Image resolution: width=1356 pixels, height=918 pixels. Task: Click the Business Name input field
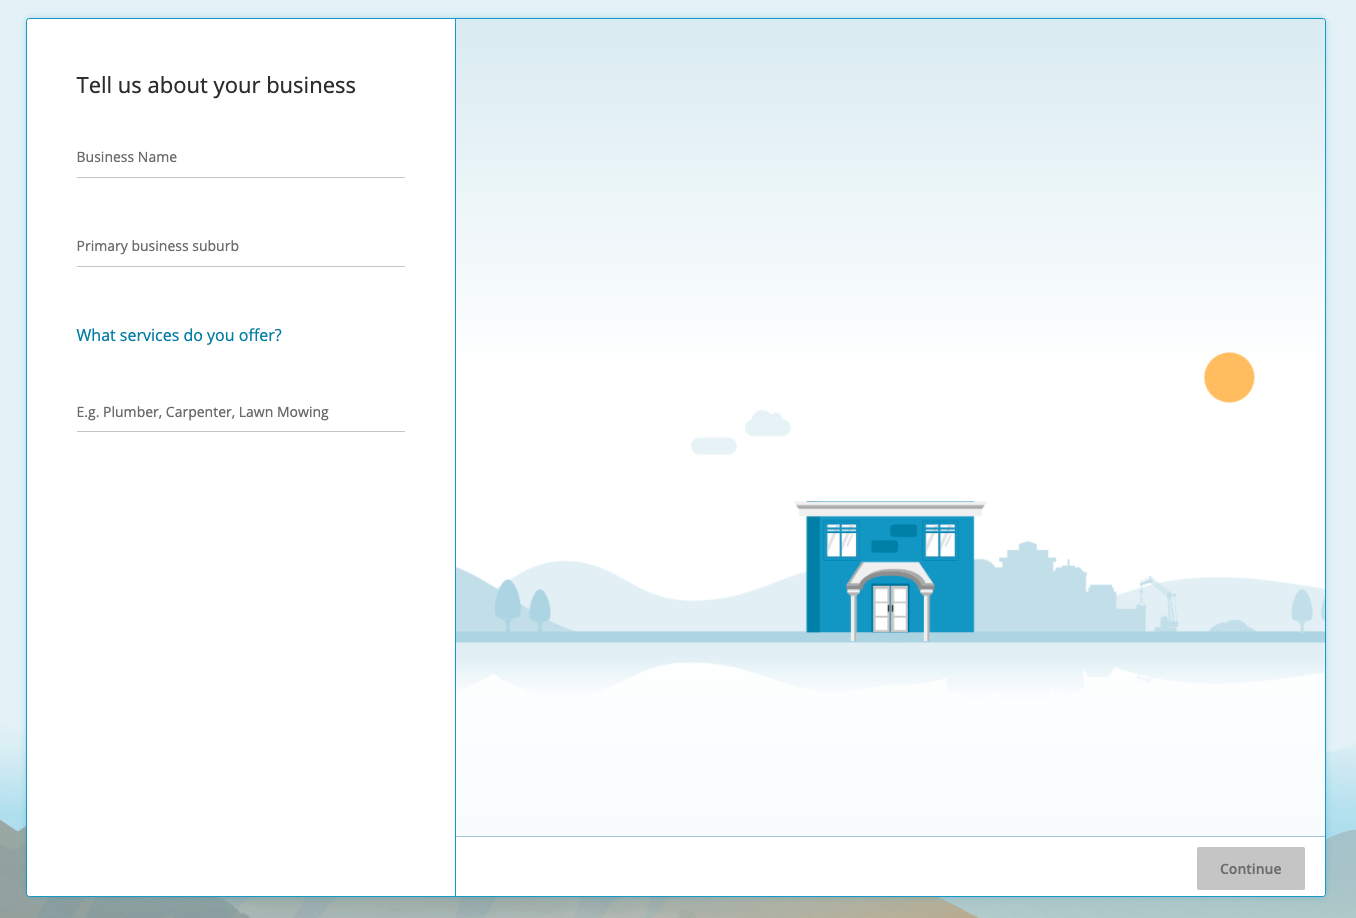point(240,157)
